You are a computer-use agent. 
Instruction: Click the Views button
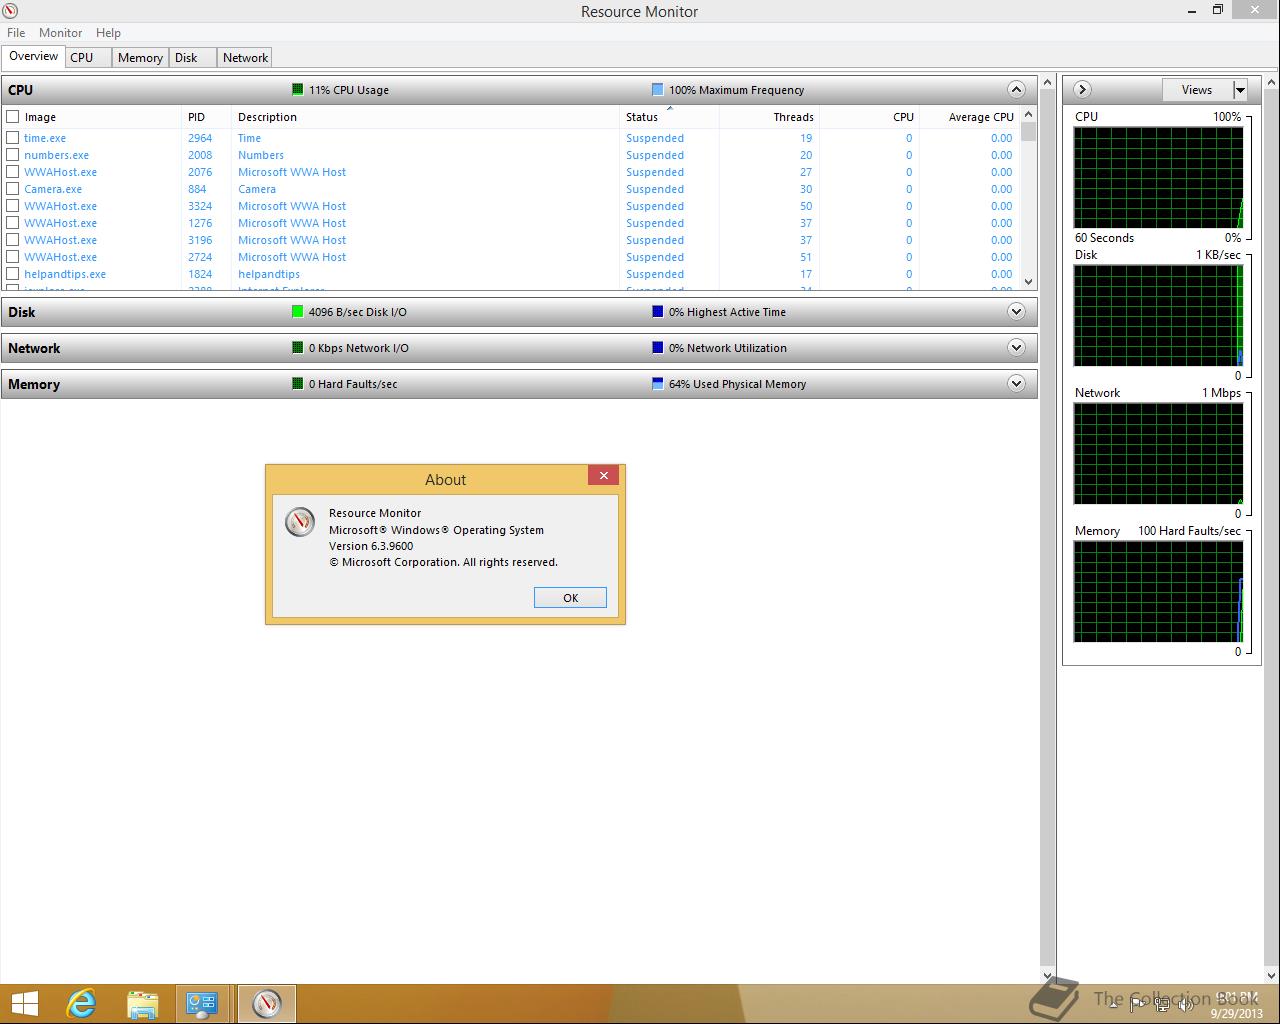tap(1197, 90)
